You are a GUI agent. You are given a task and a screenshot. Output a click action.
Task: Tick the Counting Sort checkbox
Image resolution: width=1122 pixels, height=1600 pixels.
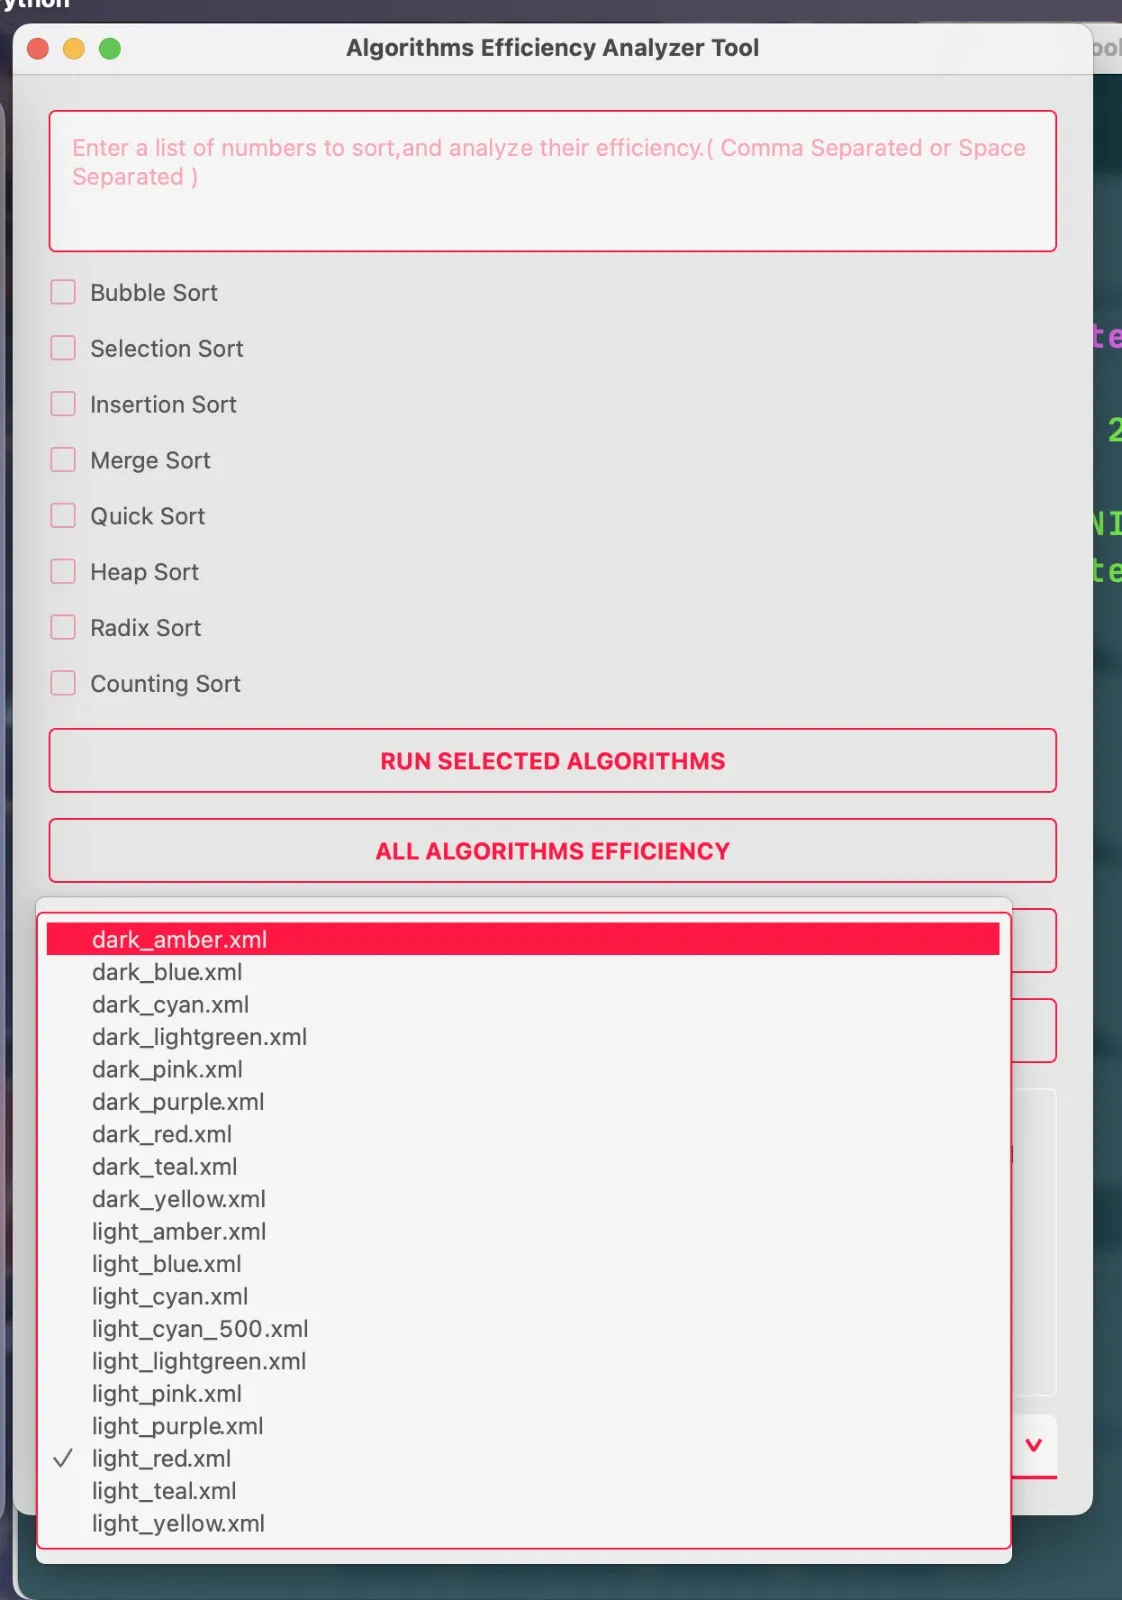coord(63,683)
